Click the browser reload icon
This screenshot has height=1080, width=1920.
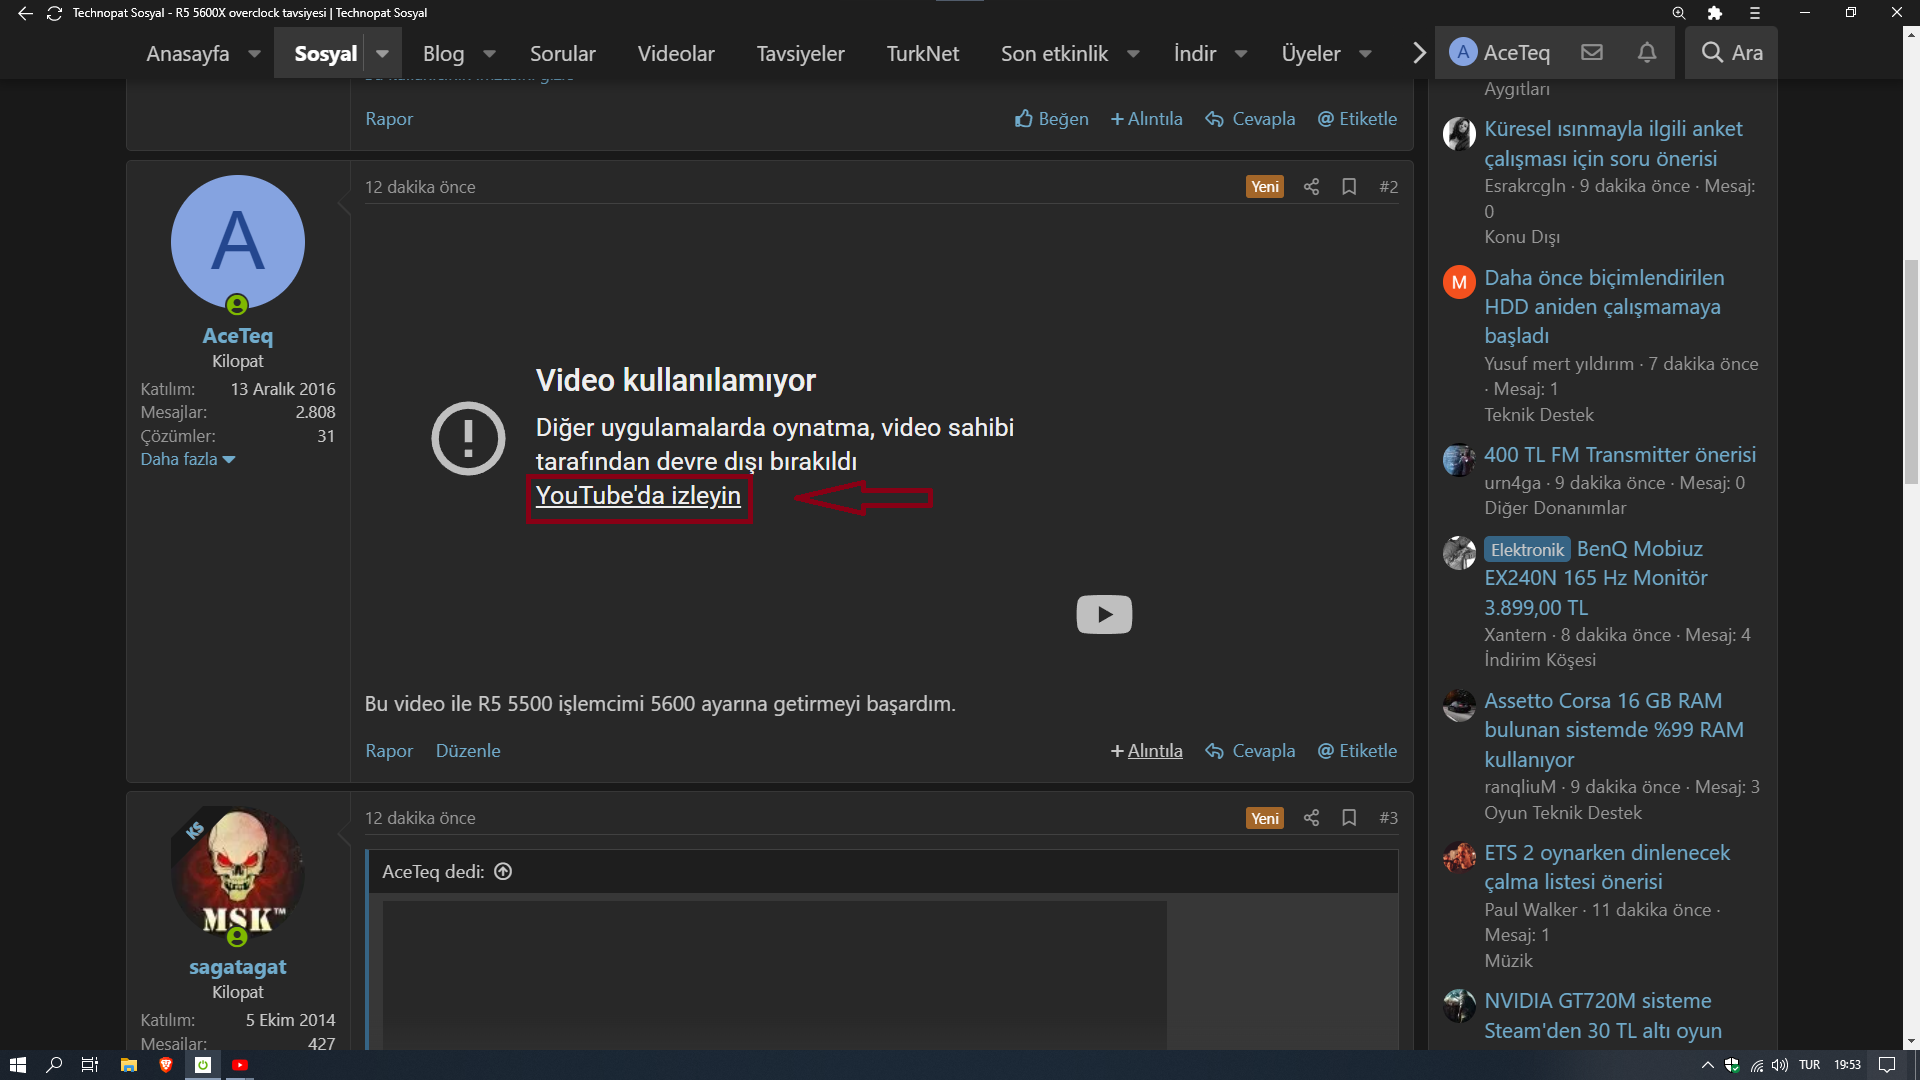click(54, 13)
